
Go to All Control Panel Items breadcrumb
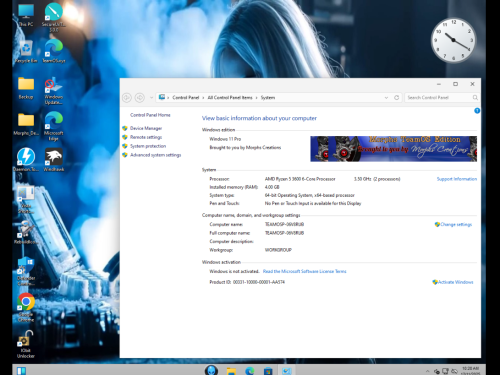tap(230, 98)
